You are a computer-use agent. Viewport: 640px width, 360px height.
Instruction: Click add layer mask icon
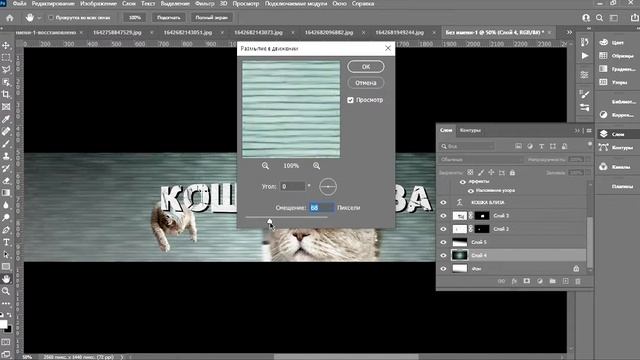(x=527, y=281)
